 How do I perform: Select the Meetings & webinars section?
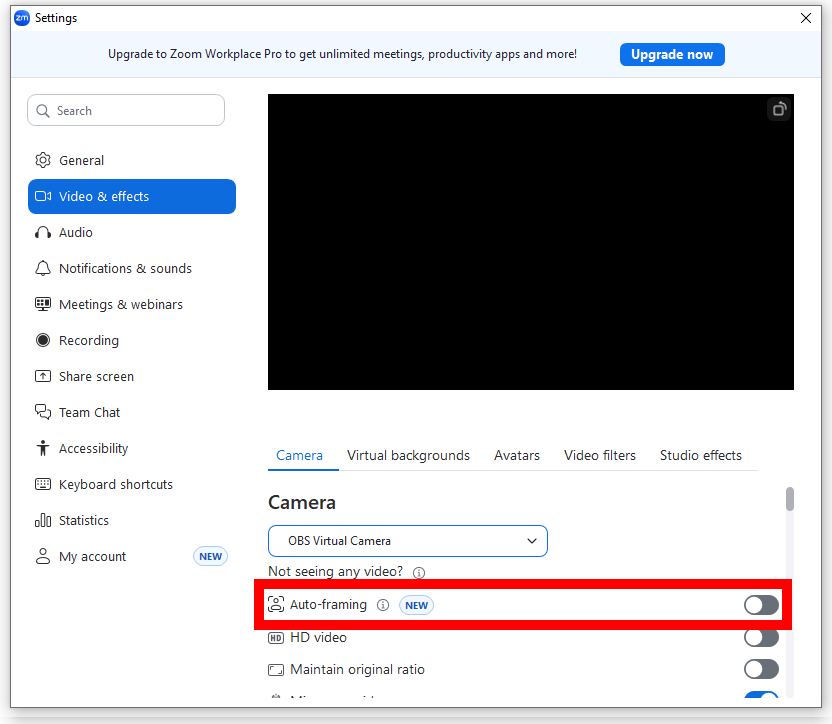tap(124, 304)
